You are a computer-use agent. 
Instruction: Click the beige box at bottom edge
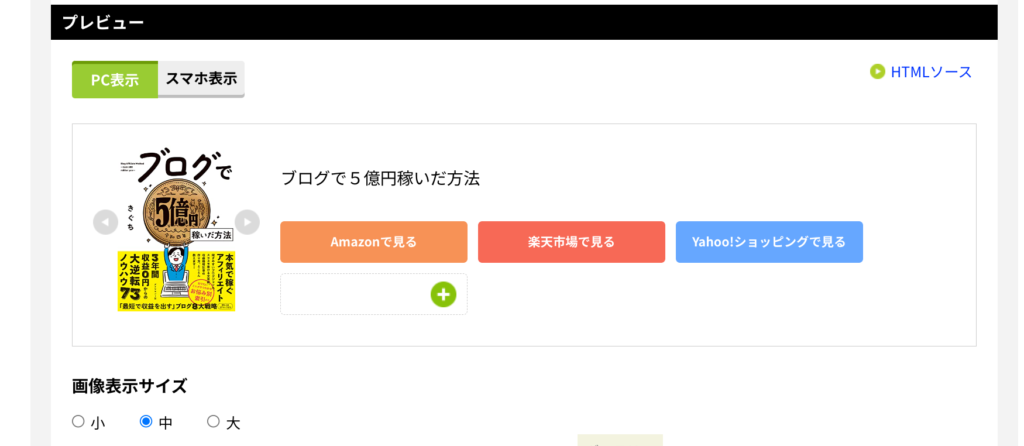pyautogui.click(x=620, y=440)
